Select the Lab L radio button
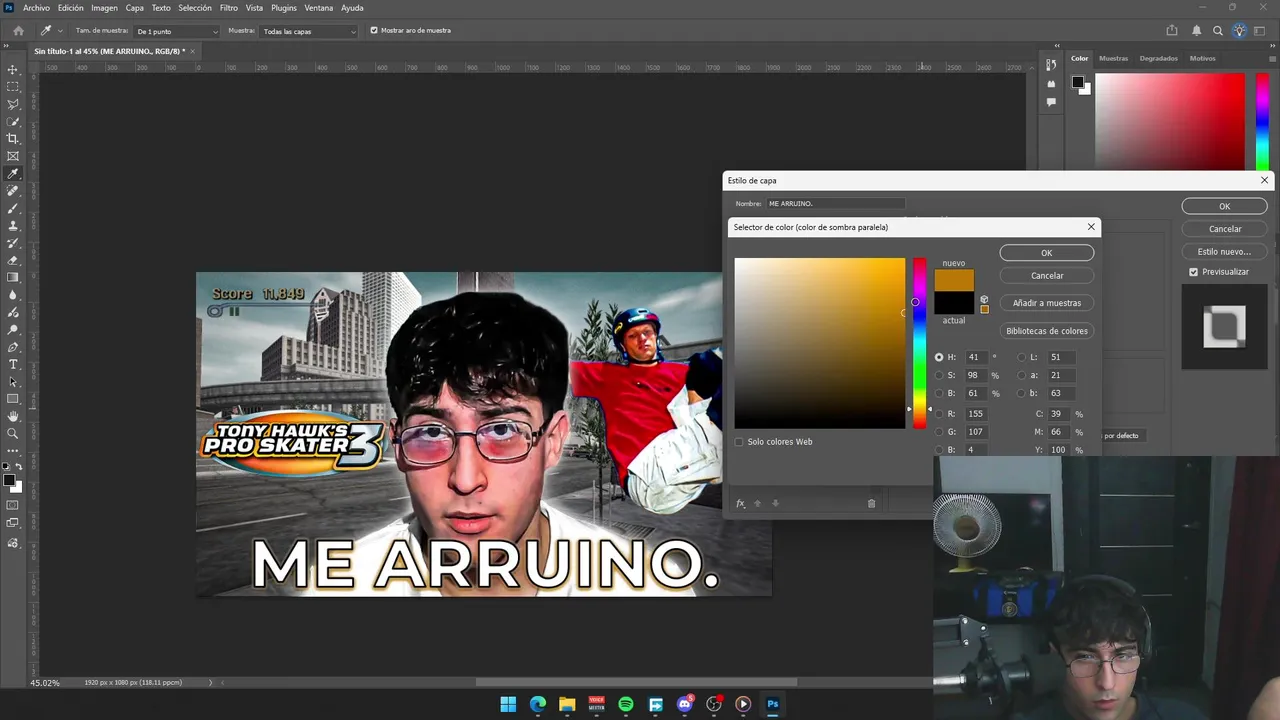 1021,357
